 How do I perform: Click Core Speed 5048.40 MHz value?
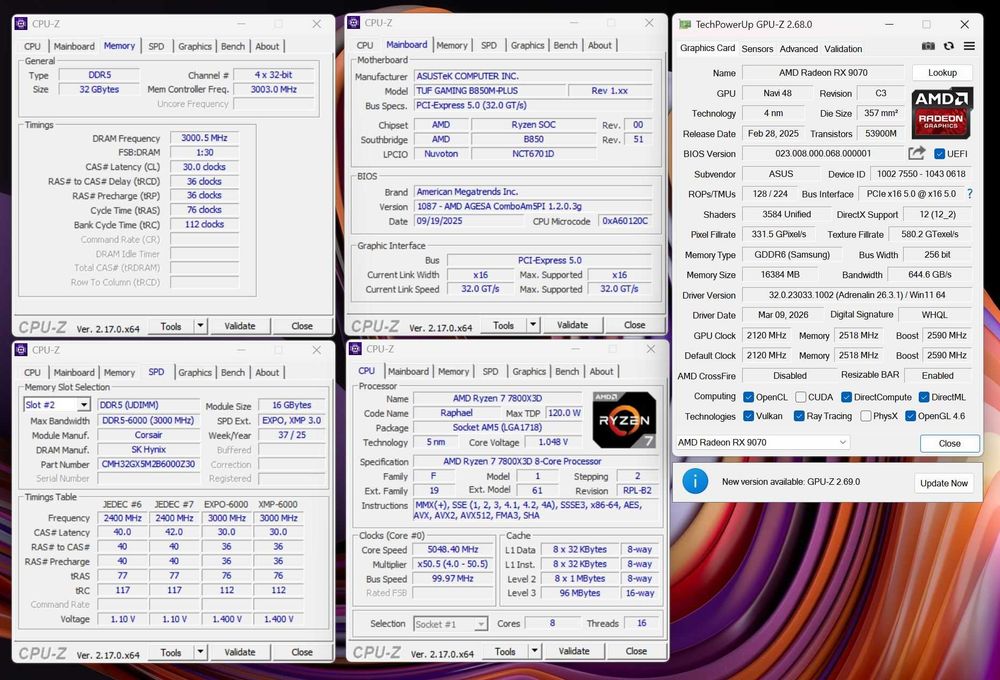[x=453, y=549]
